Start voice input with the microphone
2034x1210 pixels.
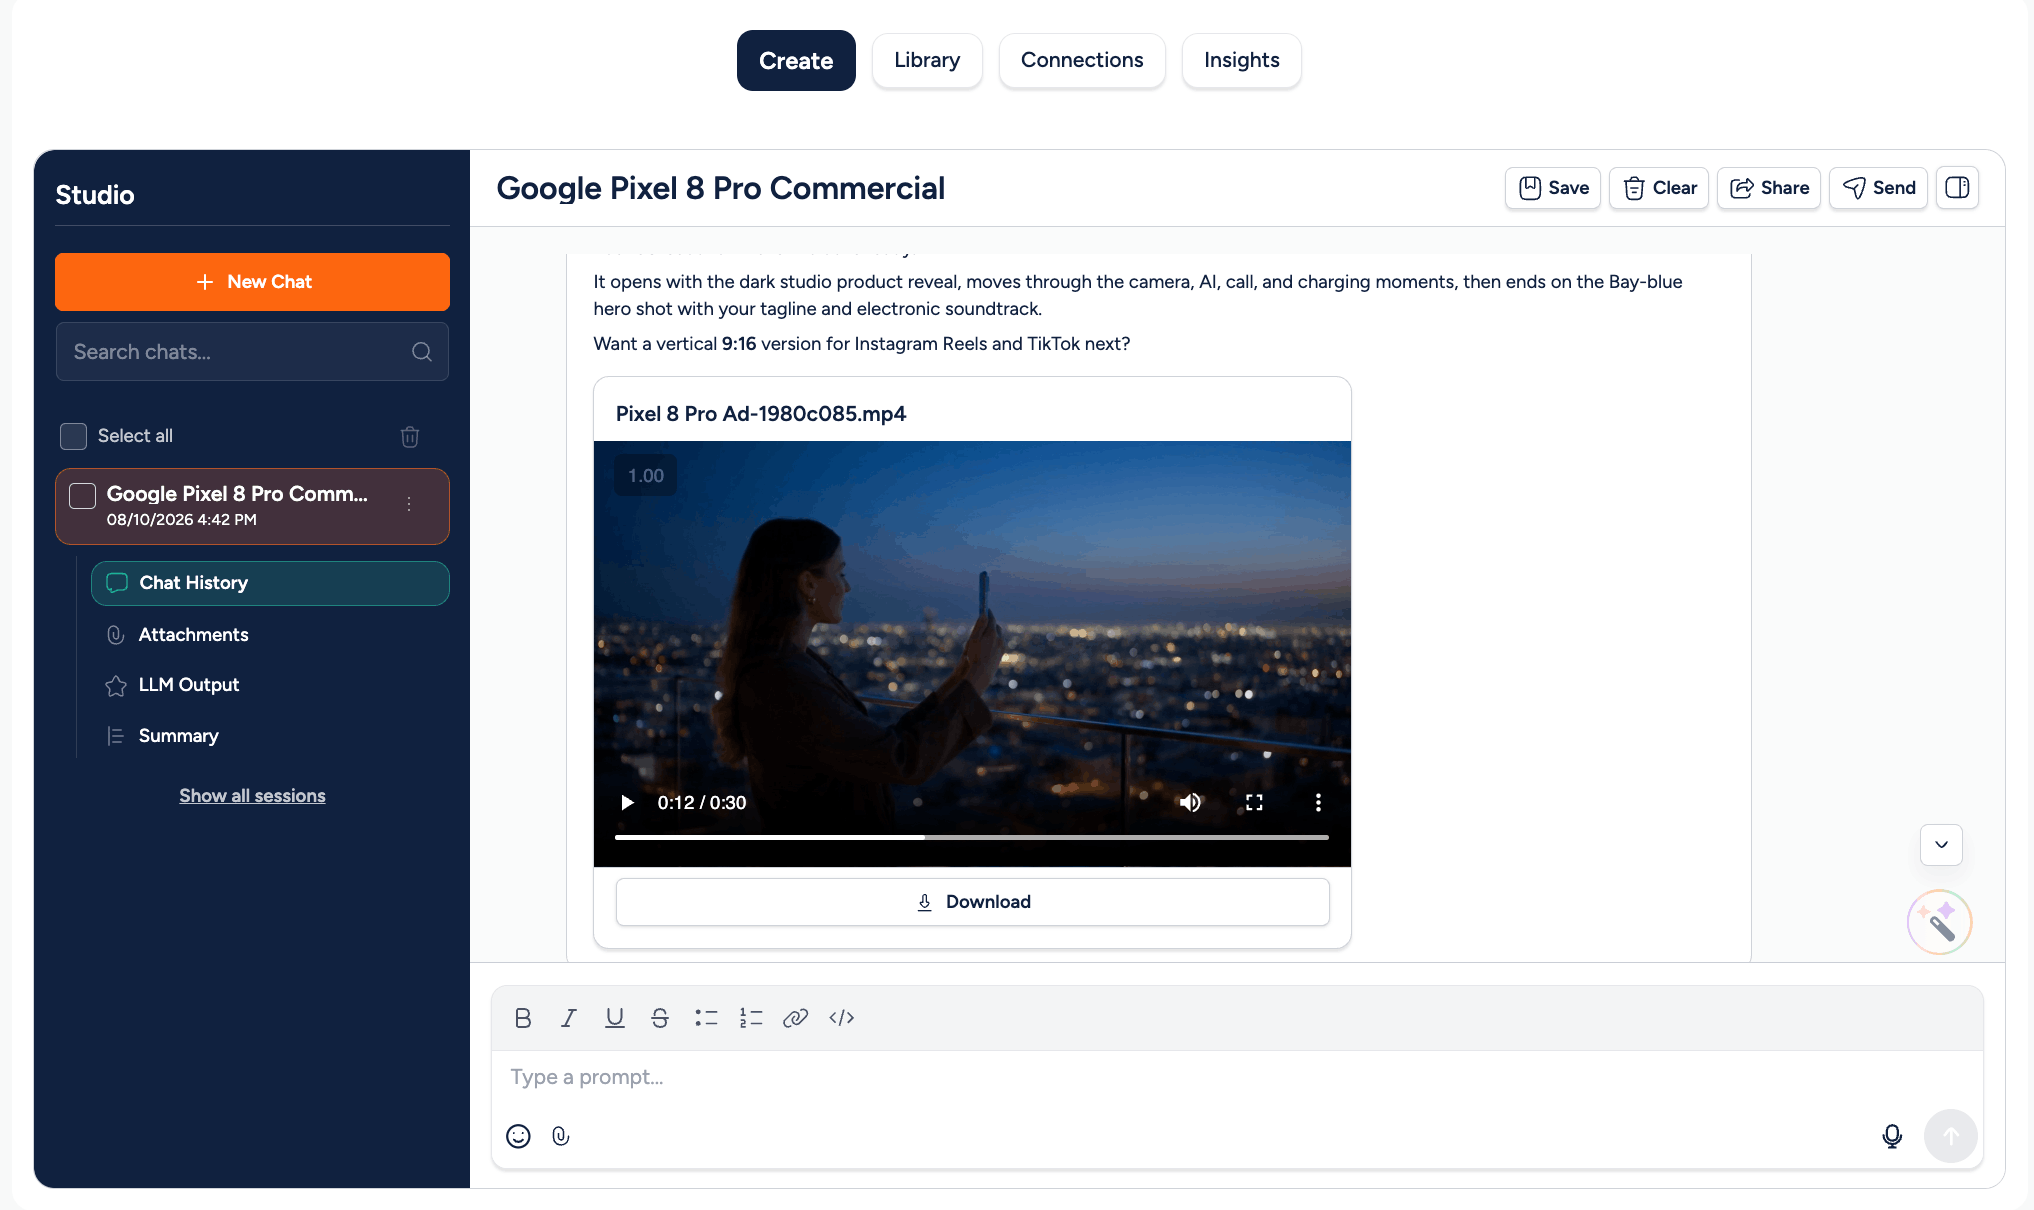coord(1892,1136)
